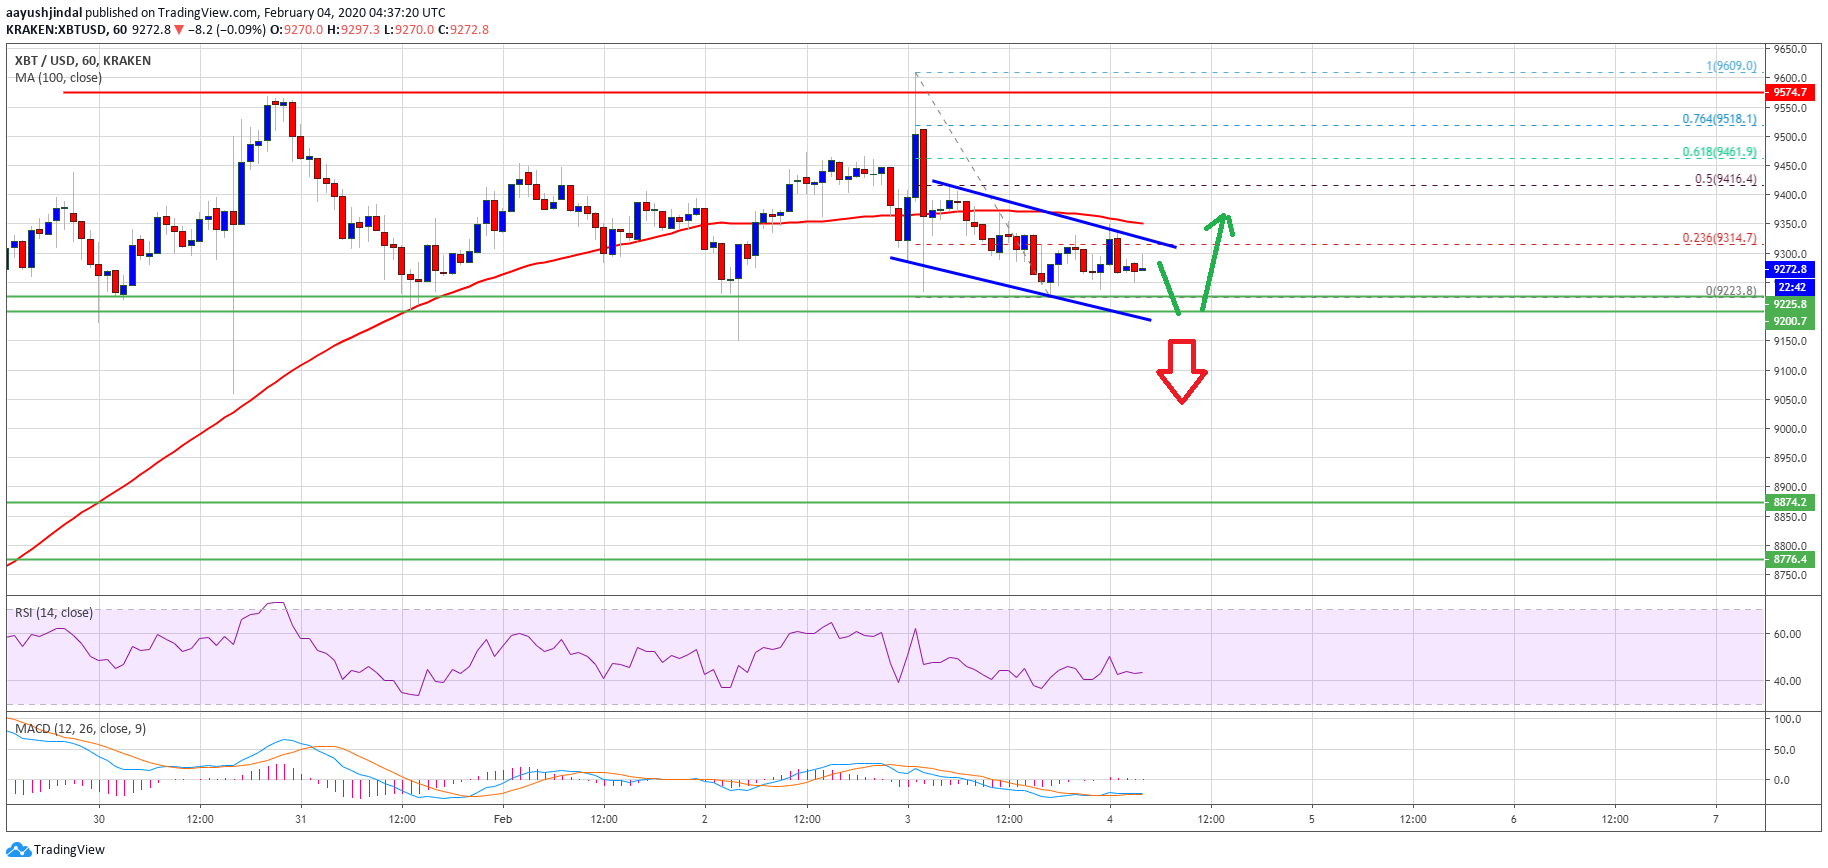The height and width of the screenshot is (868, 1828).
Task: Click the aayushjindal author name
Action: coord(44,13)
